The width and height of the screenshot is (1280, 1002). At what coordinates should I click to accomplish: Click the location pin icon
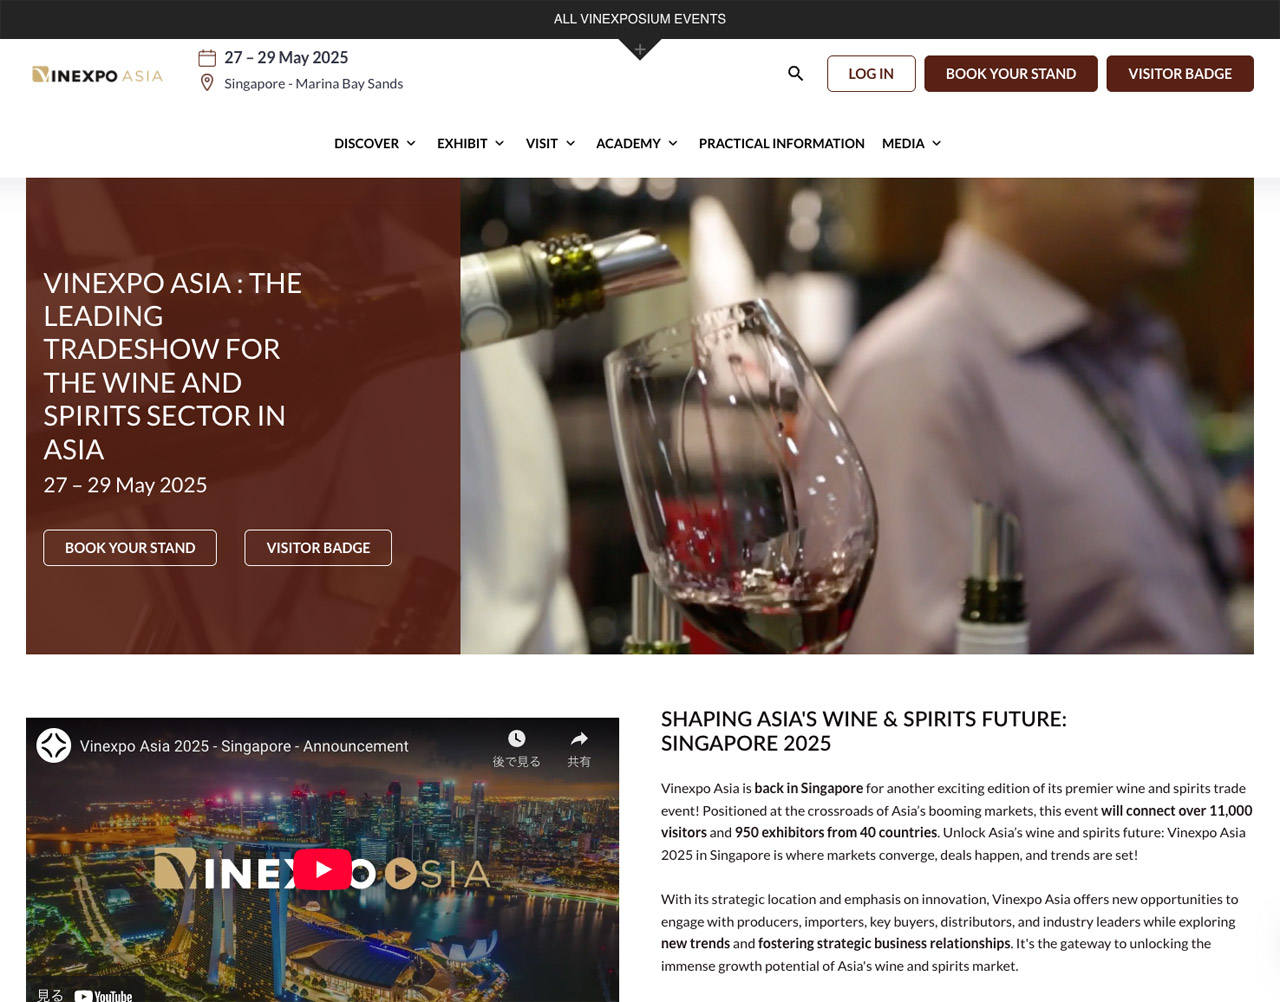pyautogui.click(x=207, y=83)
